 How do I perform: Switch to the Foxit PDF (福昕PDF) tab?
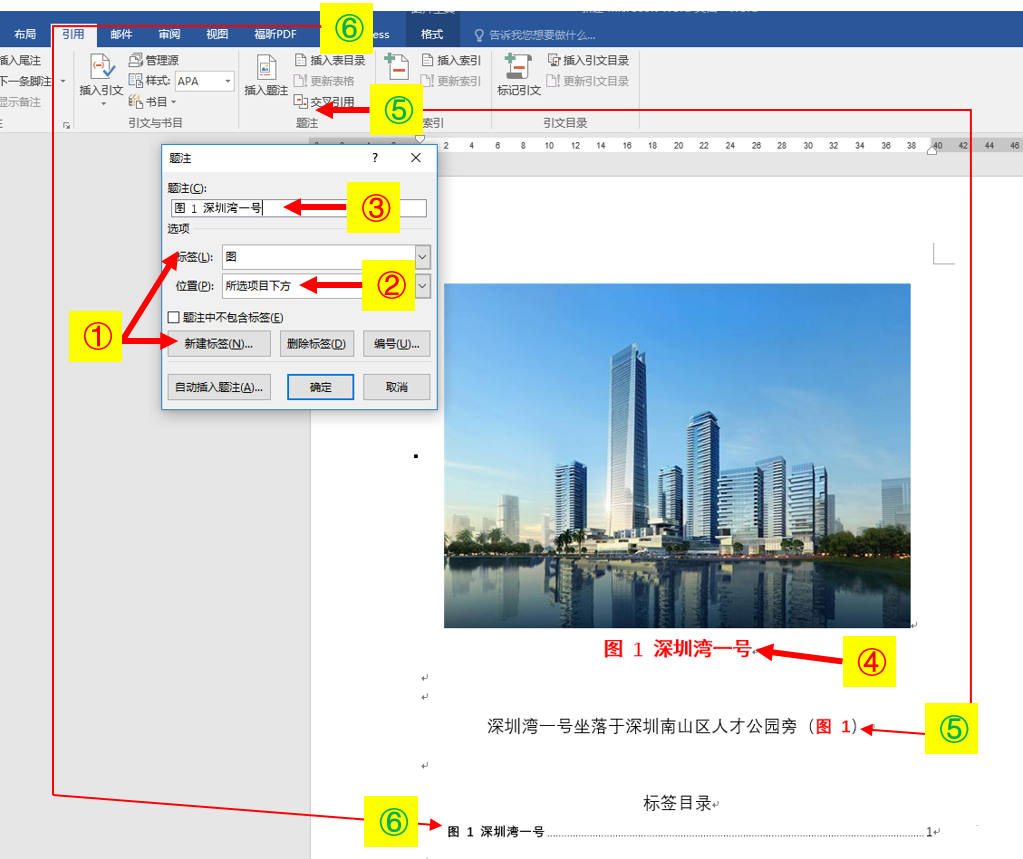[x=275, y=34]
